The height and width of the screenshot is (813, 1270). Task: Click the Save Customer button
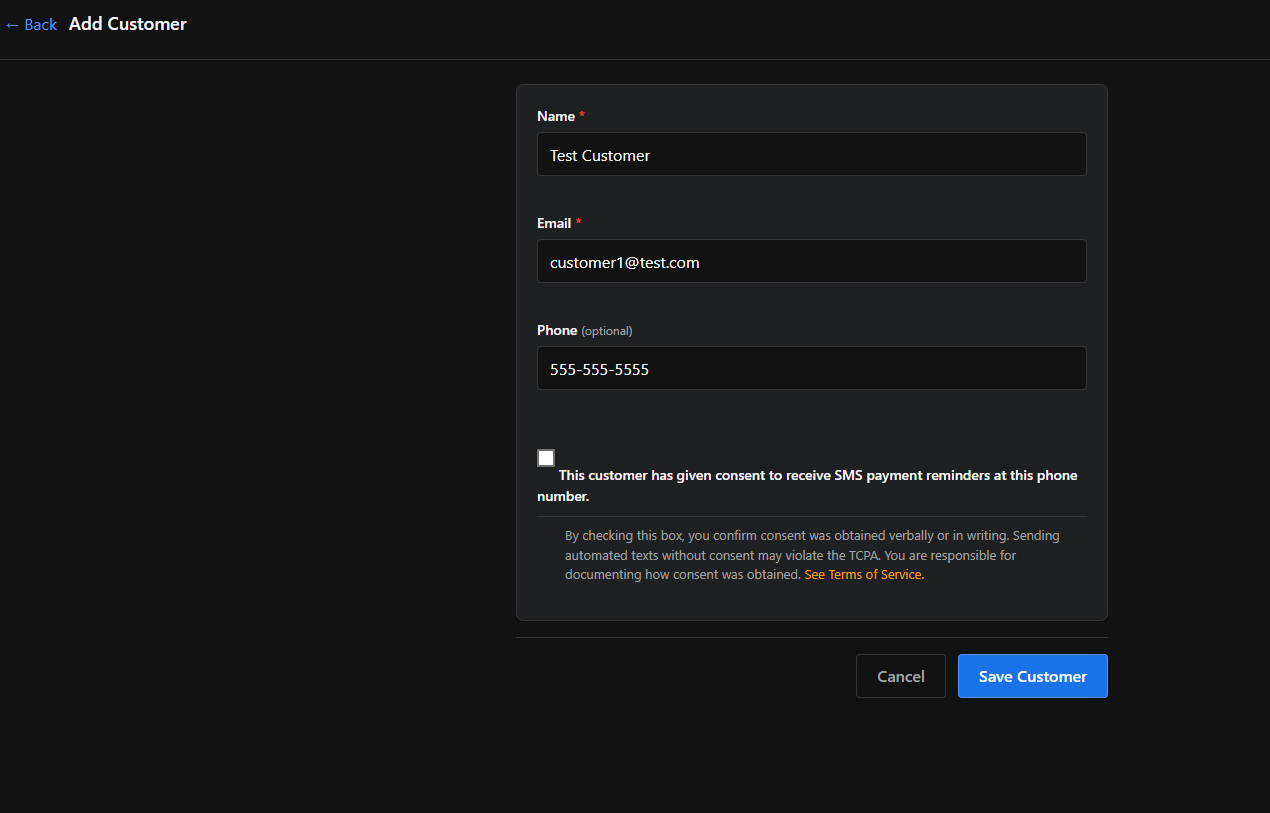coord(1032,676)
